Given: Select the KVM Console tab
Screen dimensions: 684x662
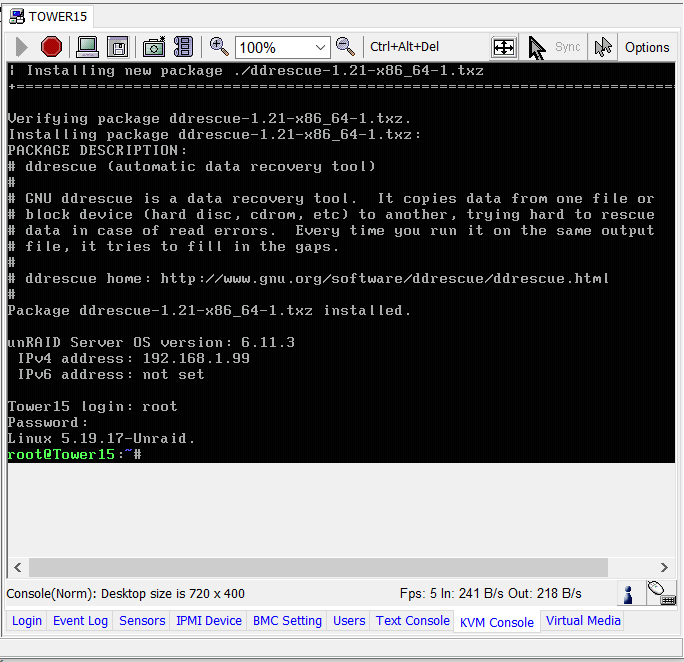Looking at the screenshot, I should [x=496, y=622].
